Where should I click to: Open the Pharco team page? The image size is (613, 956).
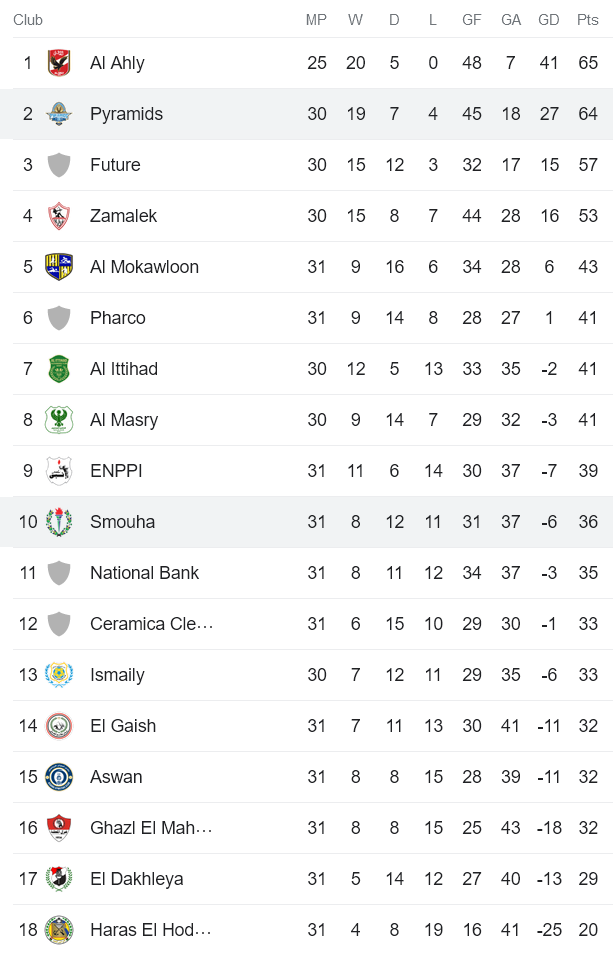tap(118, 318)
